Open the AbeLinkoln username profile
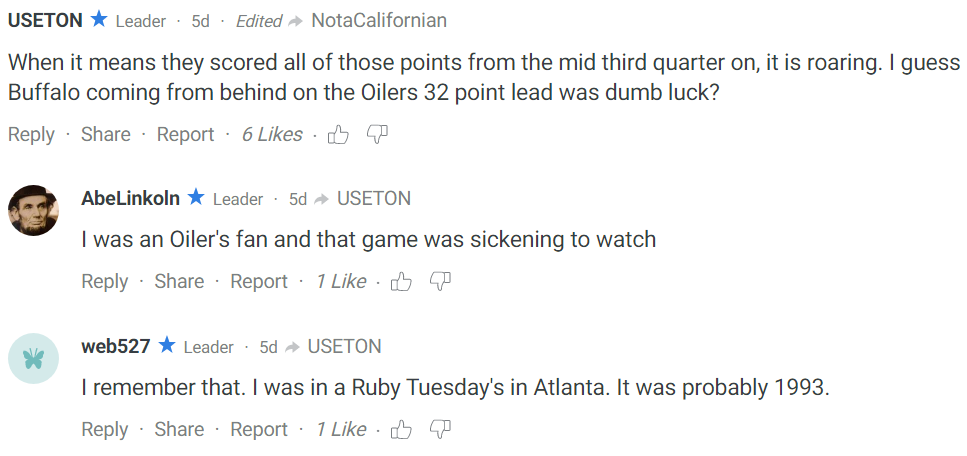This screenshot has height=456, width=967. pos(131,198)
